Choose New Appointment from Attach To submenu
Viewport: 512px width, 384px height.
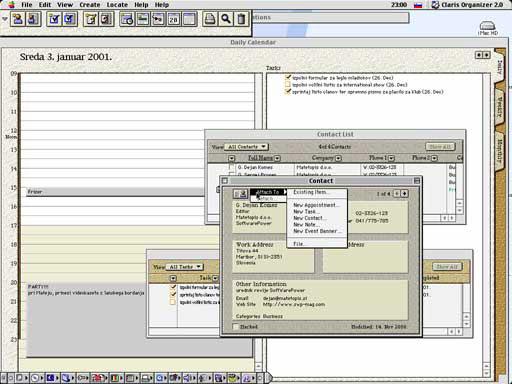tap(315, 205)
